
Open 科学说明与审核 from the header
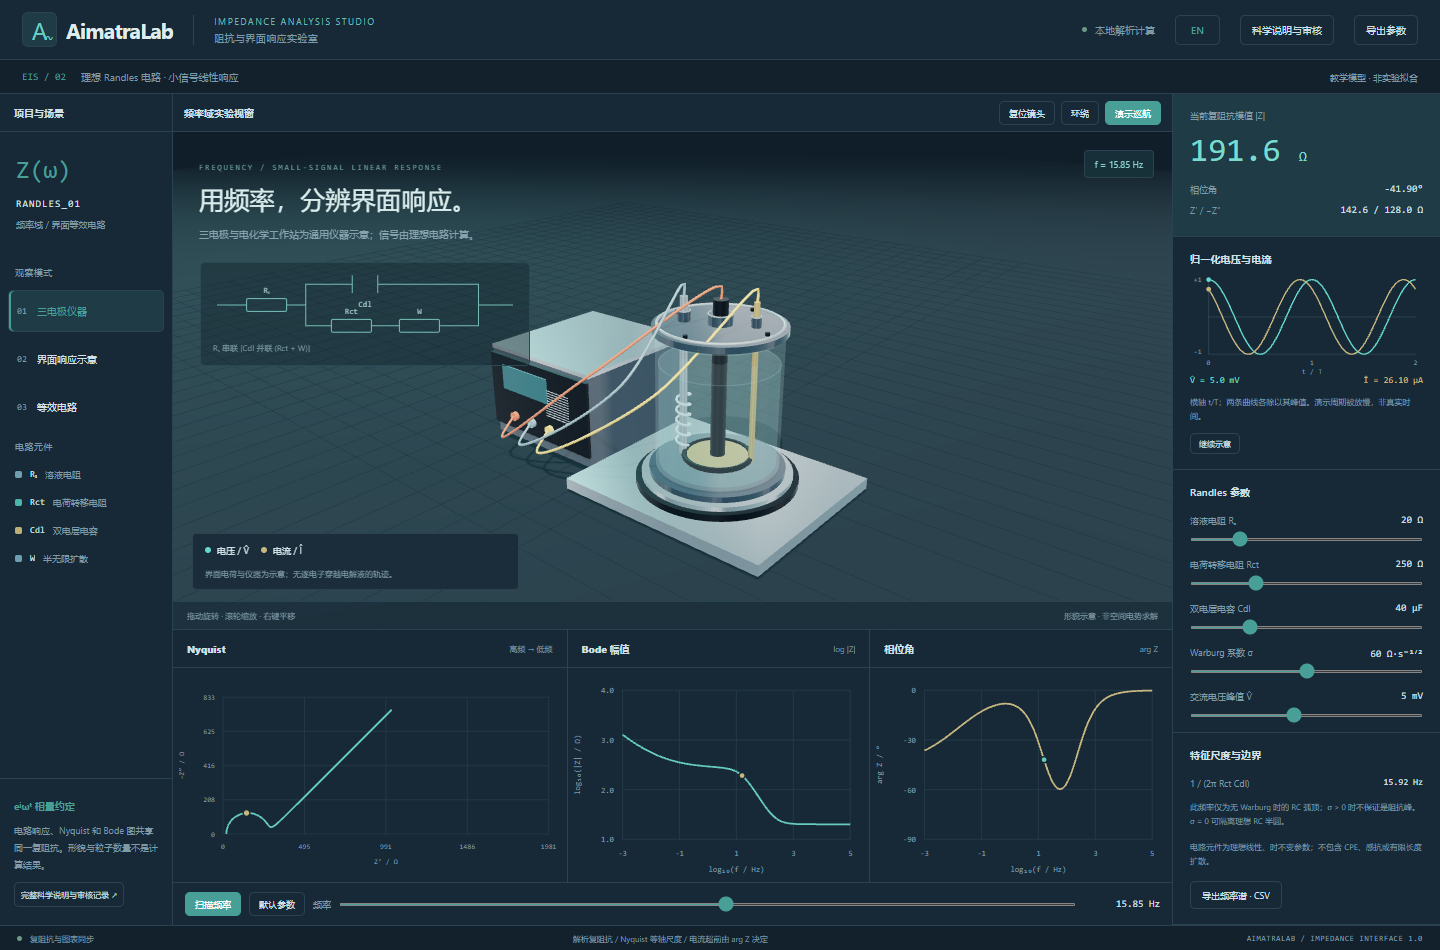click(1286, 30)
